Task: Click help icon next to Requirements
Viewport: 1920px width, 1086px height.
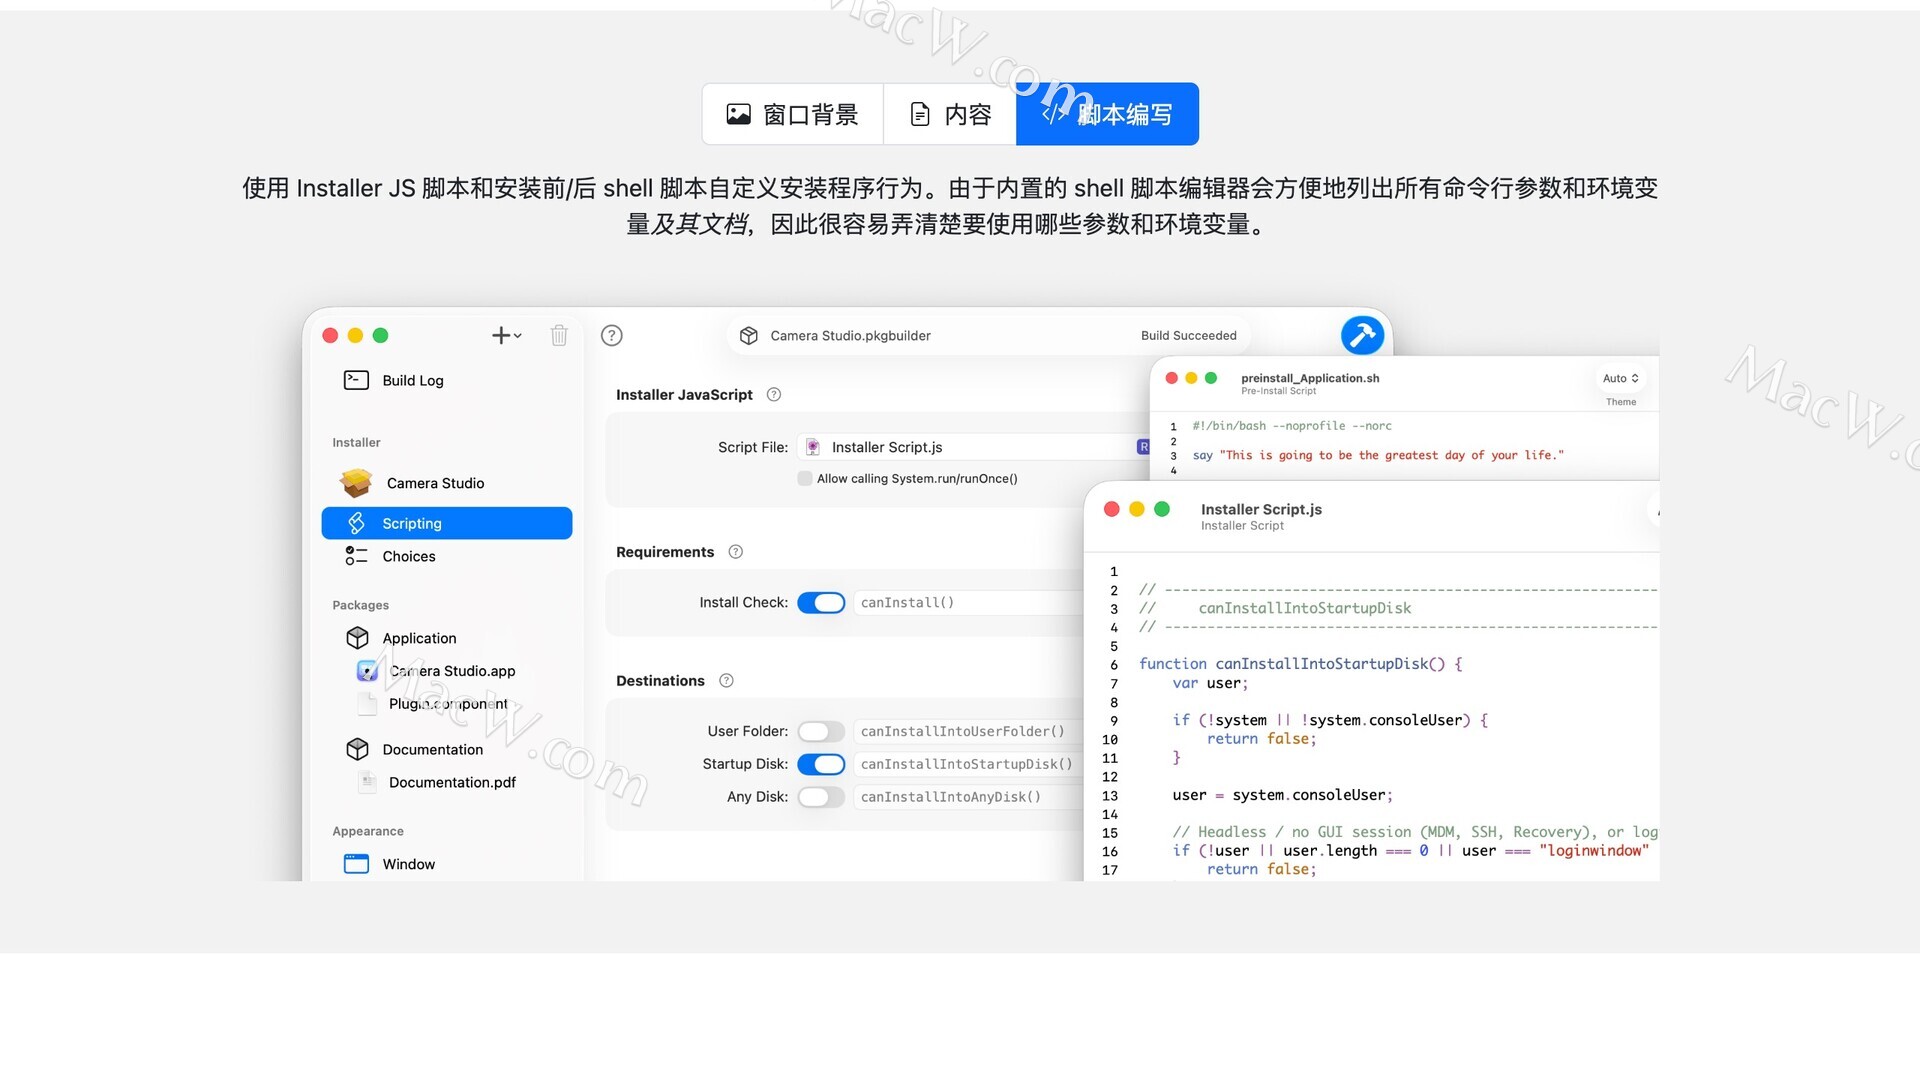Action: (736, 552)
